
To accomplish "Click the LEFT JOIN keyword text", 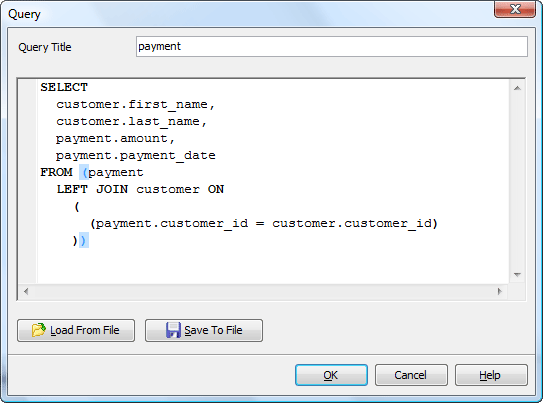I will tap(92, 189).
